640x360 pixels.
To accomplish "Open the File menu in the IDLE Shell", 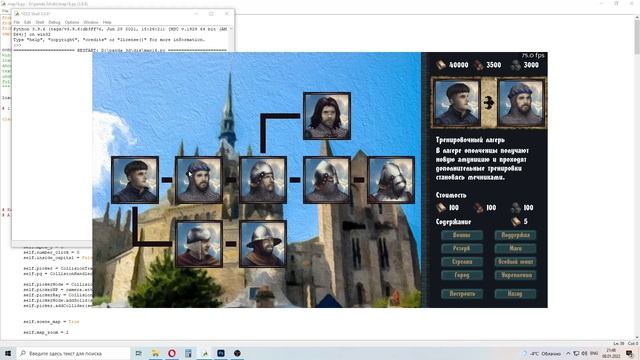I will (17, 22).
